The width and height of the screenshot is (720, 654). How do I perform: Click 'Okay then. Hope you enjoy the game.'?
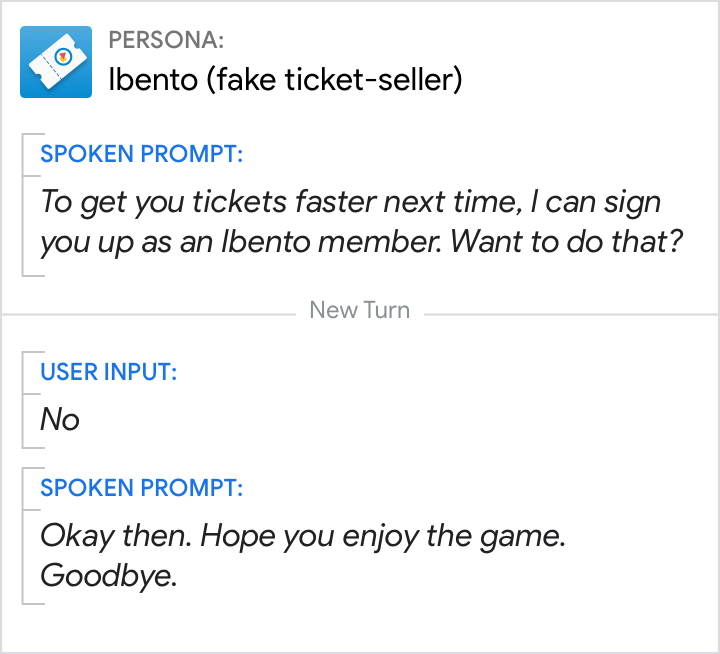tap(303, 535)
